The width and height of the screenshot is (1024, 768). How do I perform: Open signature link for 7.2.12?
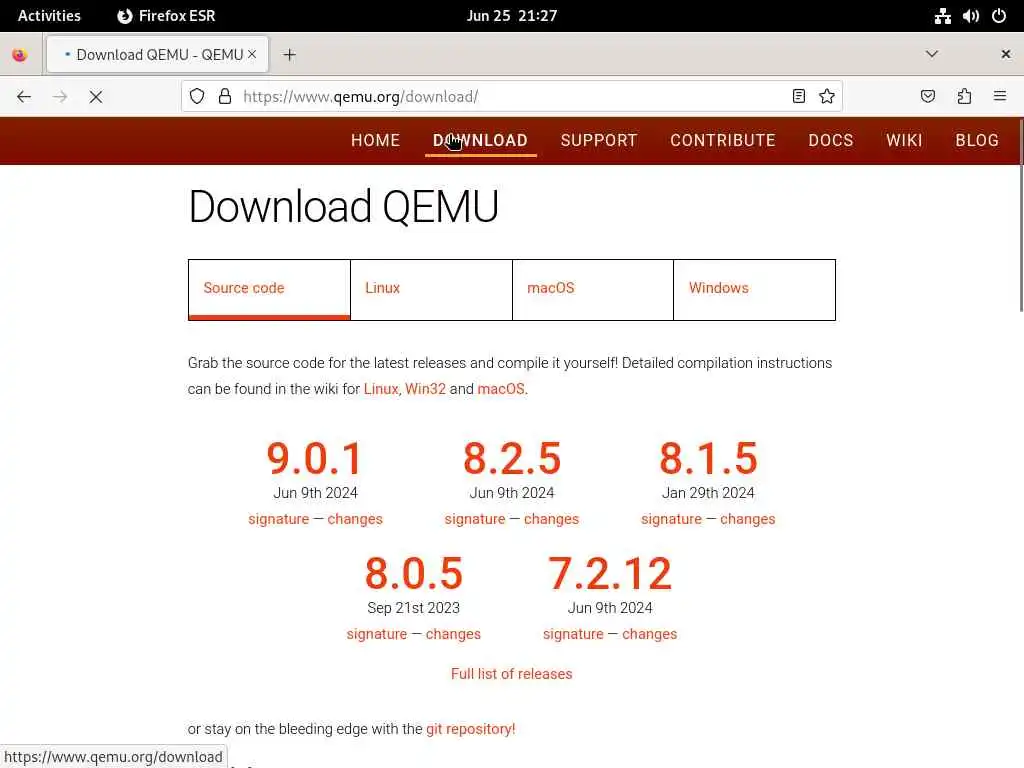tap(573, 634)
